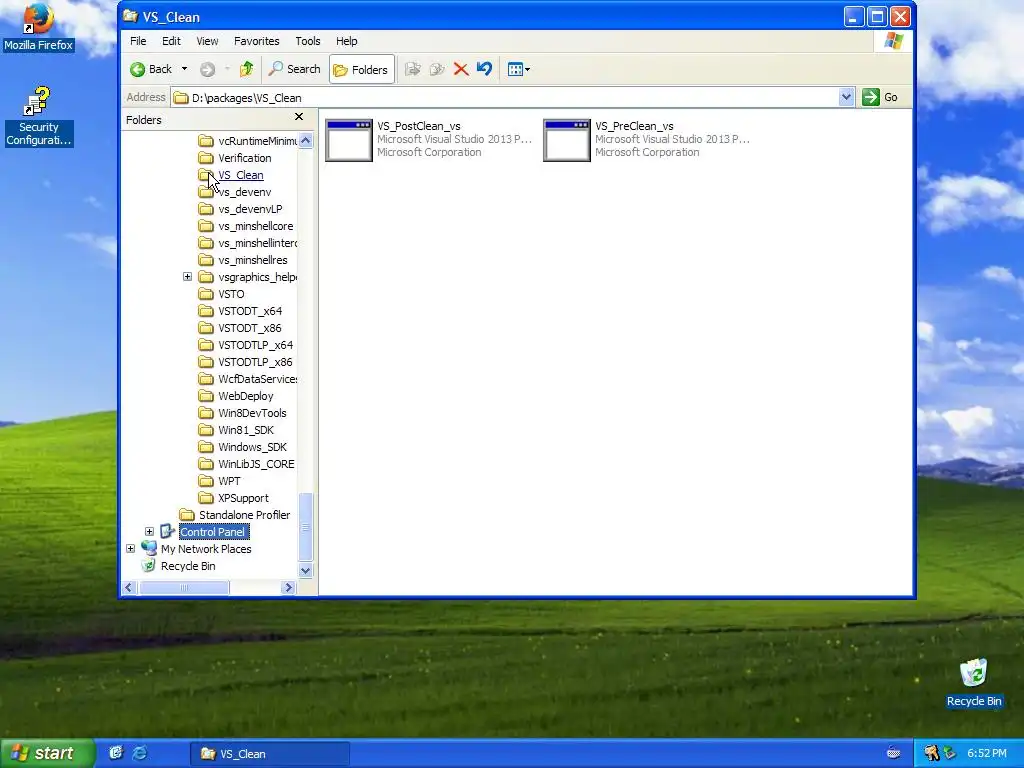This screenshot has height=768, width=1024.
Task: Click the Security Configuration desktop shortcut
Action: (x=38, y=118)
